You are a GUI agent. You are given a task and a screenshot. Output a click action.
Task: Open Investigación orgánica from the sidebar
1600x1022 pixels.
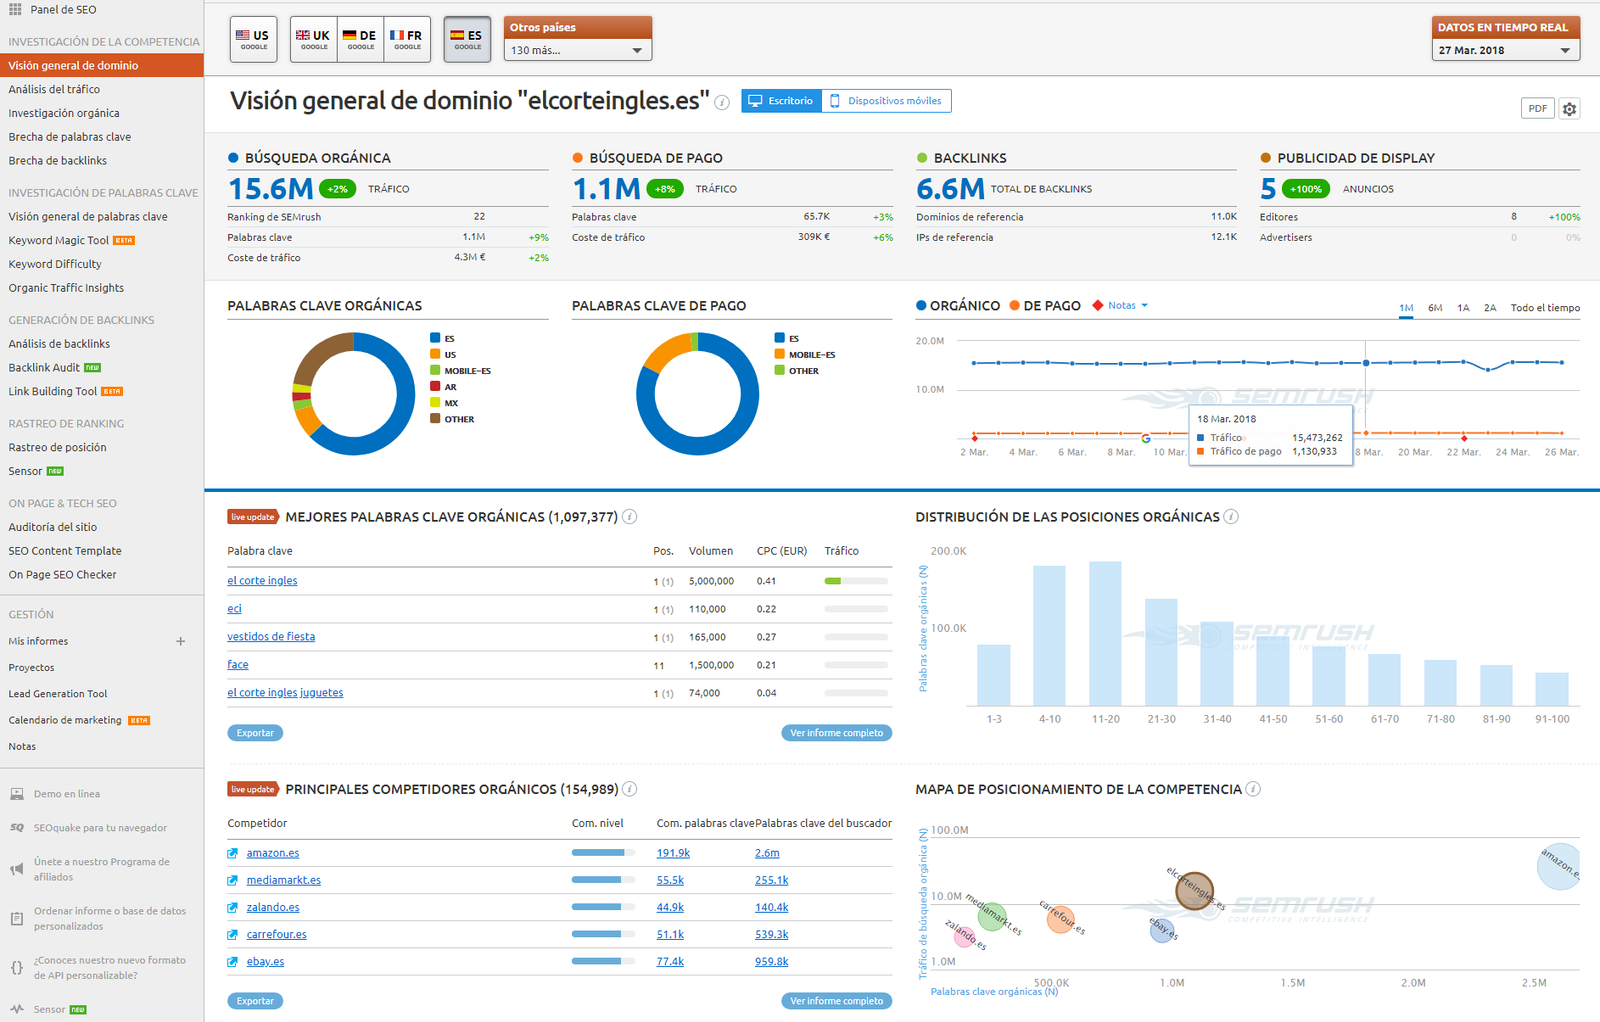(63, 113)
